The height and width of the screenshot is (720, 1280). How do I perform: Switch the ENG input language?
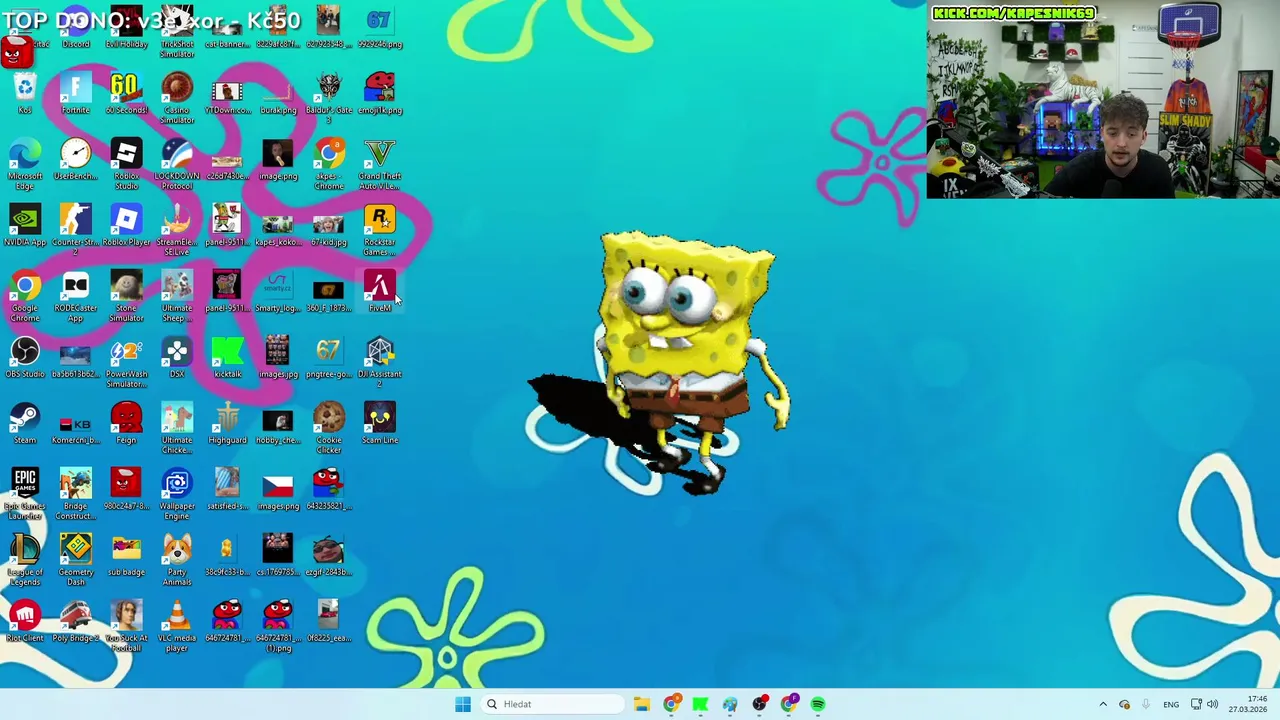coord(1171,704)
